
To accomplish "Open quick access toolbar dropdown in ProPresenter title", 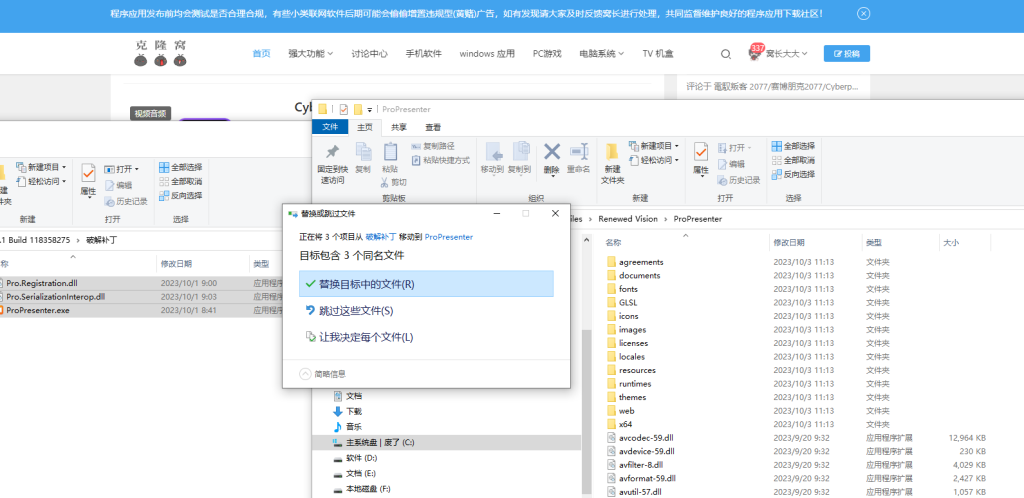I will (x=370, y=110).
